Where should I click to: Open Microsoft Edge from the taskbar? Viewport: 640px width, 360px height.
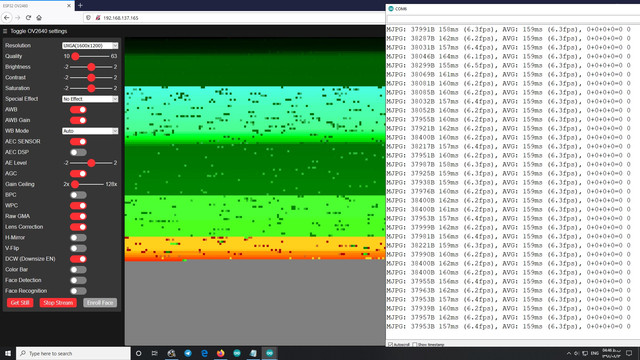pyautogui.click(x=204, y=353)
